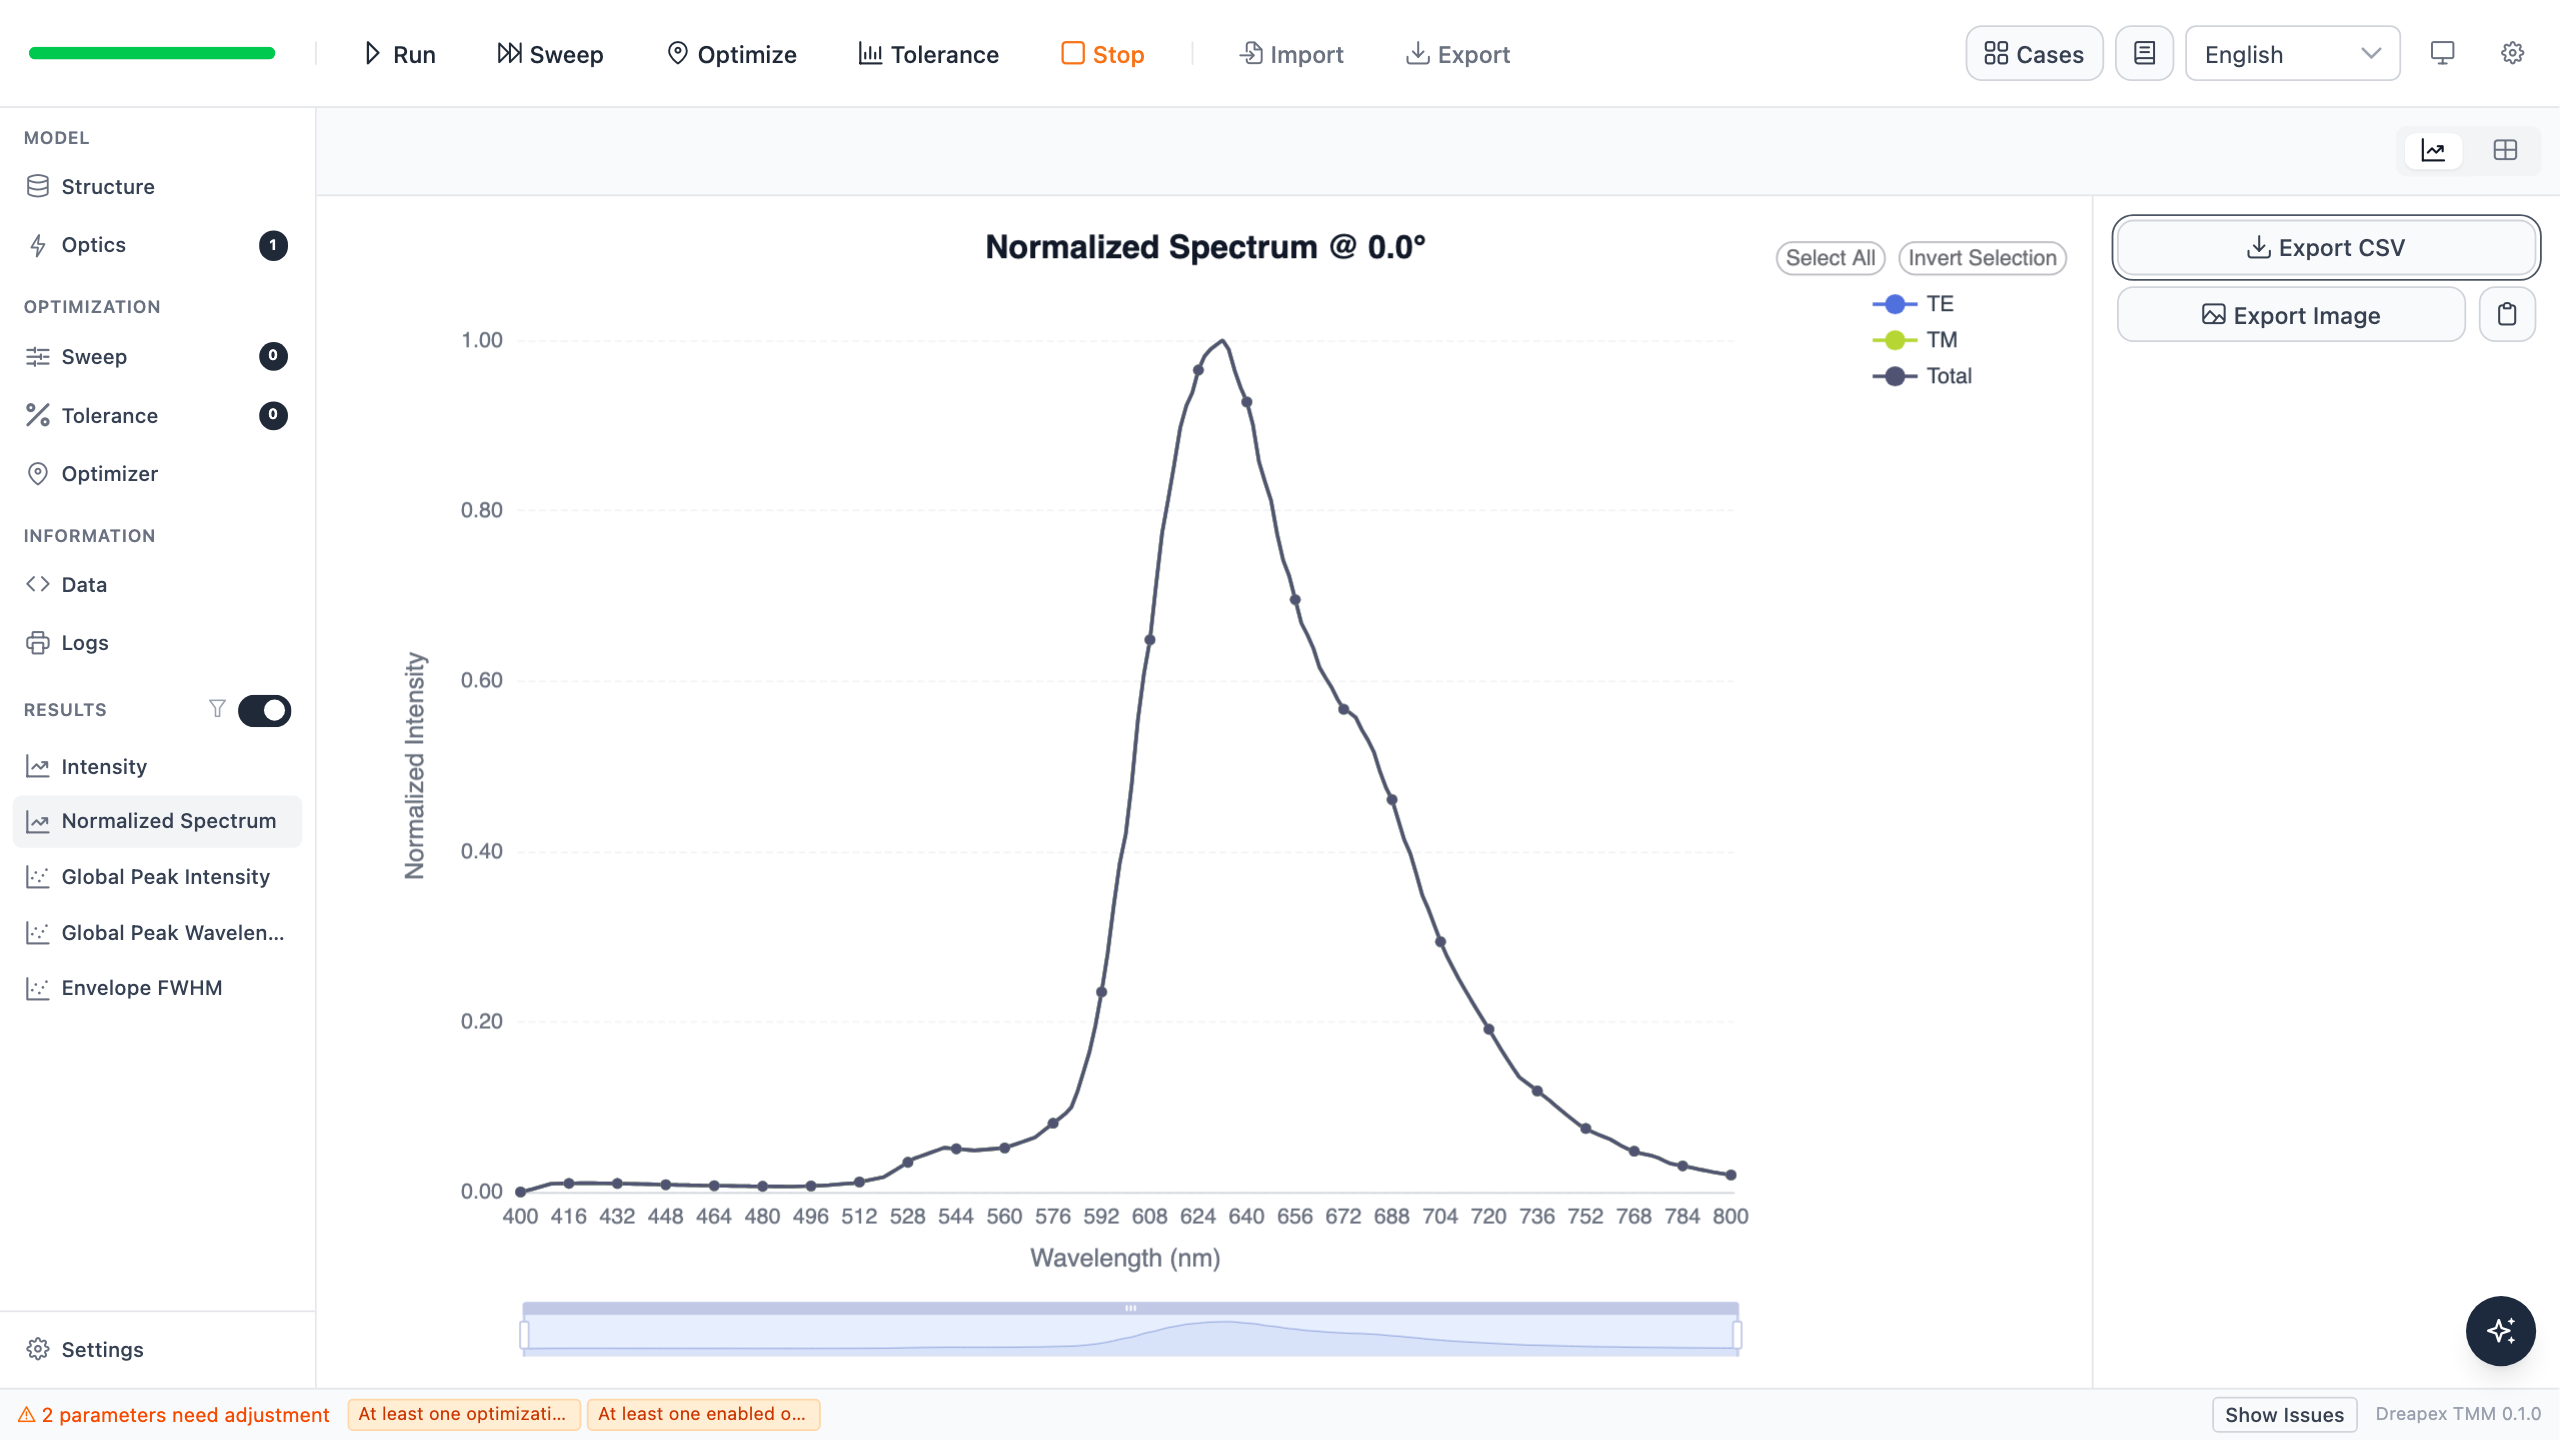Toggle the Total series in legend
The height and width of the screenshot is (1440, 2560).
pos(1921,376)
